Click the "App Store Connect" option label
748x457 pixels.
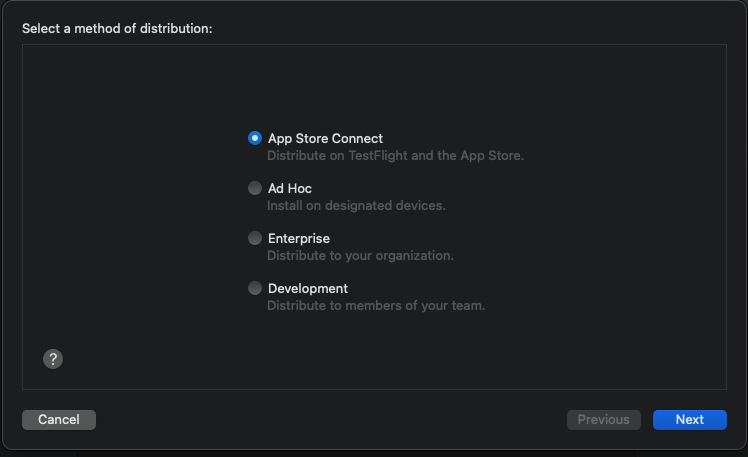(325, 138)
